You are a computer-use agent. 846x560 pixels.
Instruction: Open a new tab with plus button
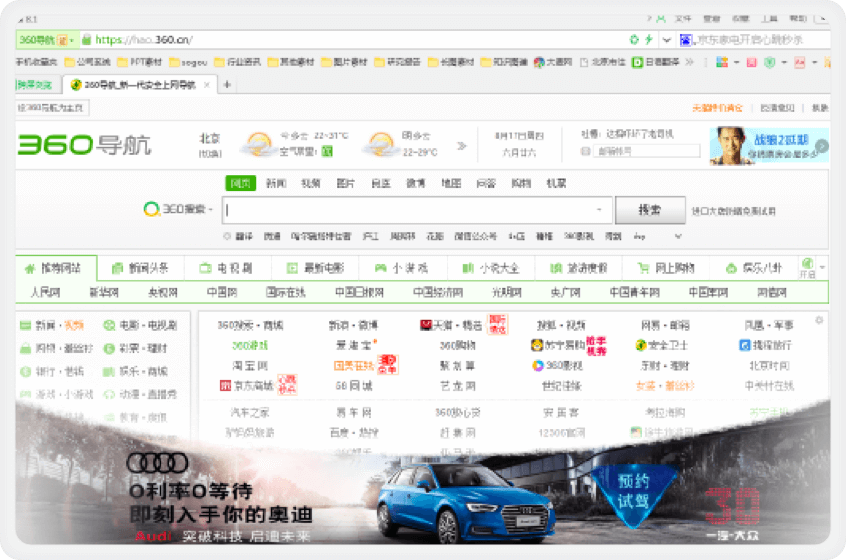click(227, 85)
